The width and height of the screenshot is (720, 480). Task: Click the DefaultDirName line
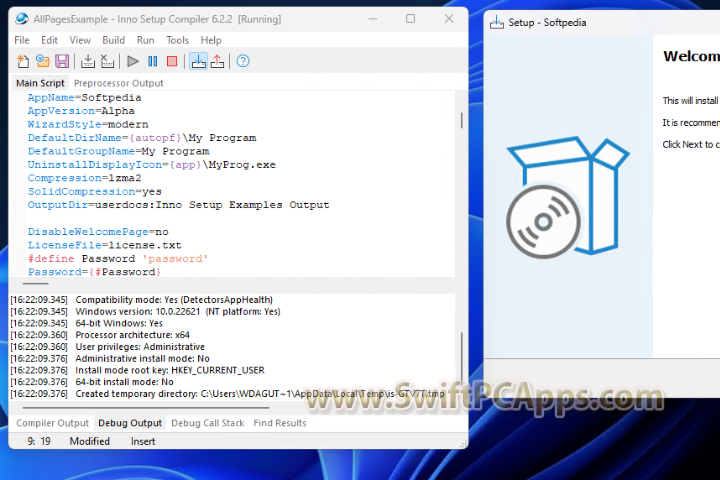click(x=142, y=138)
